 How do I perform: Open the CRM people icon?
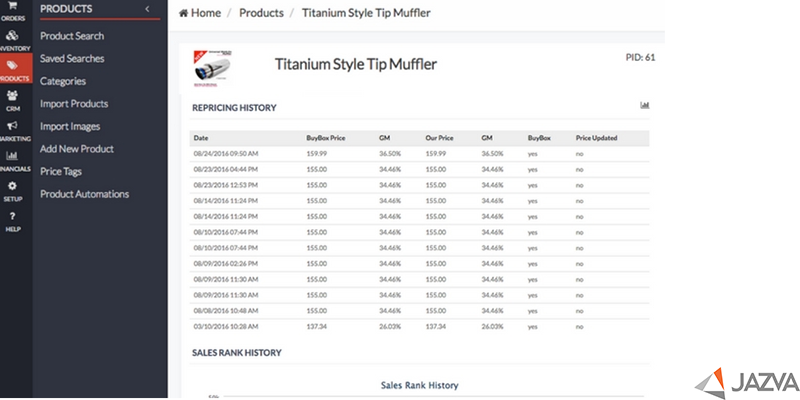point(14,99)
